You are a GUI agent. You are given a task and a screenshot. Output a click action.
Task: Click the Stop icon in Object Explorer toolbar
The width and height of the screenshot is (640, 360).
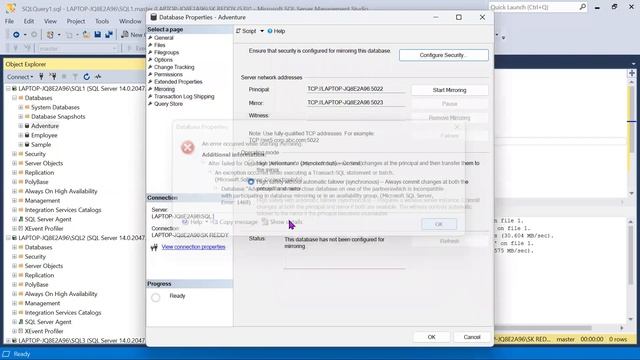[x=64, y=76]
